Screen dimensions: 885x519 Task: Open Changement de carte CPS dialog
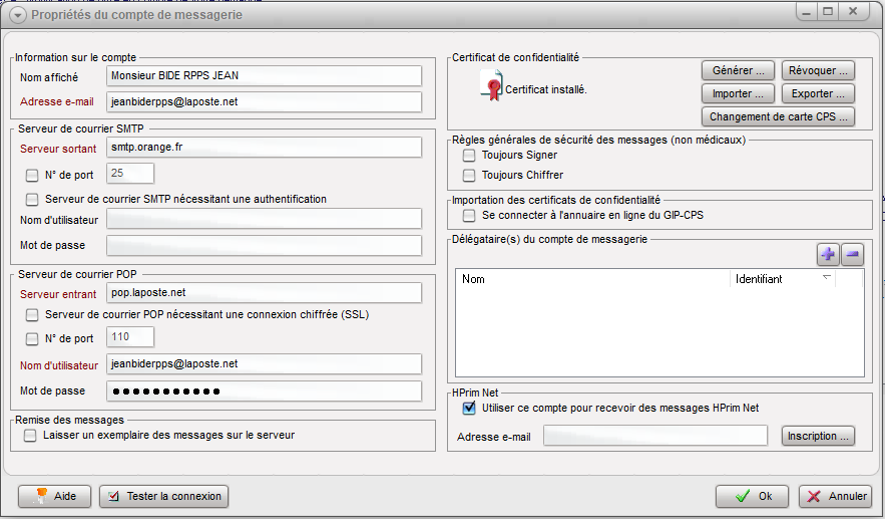pyautogui.click(x=778, y=116)
